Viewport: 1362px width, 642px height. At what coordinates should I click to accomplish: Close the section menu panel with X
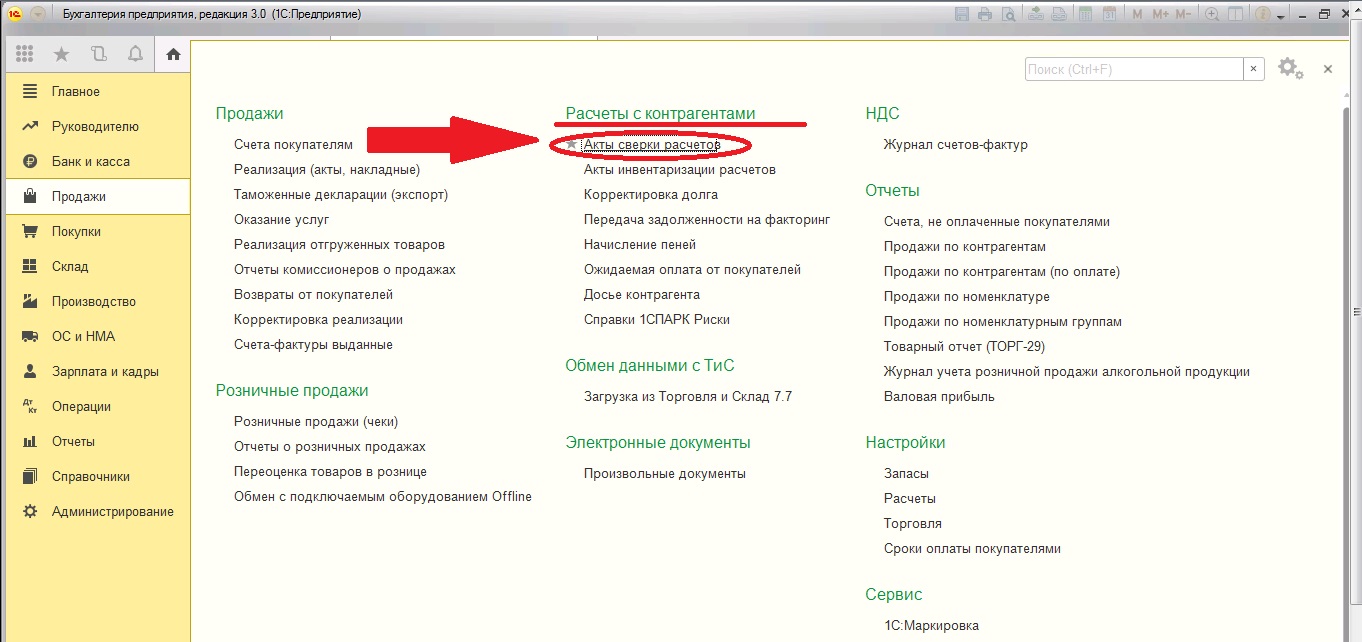coord(1328,69)
